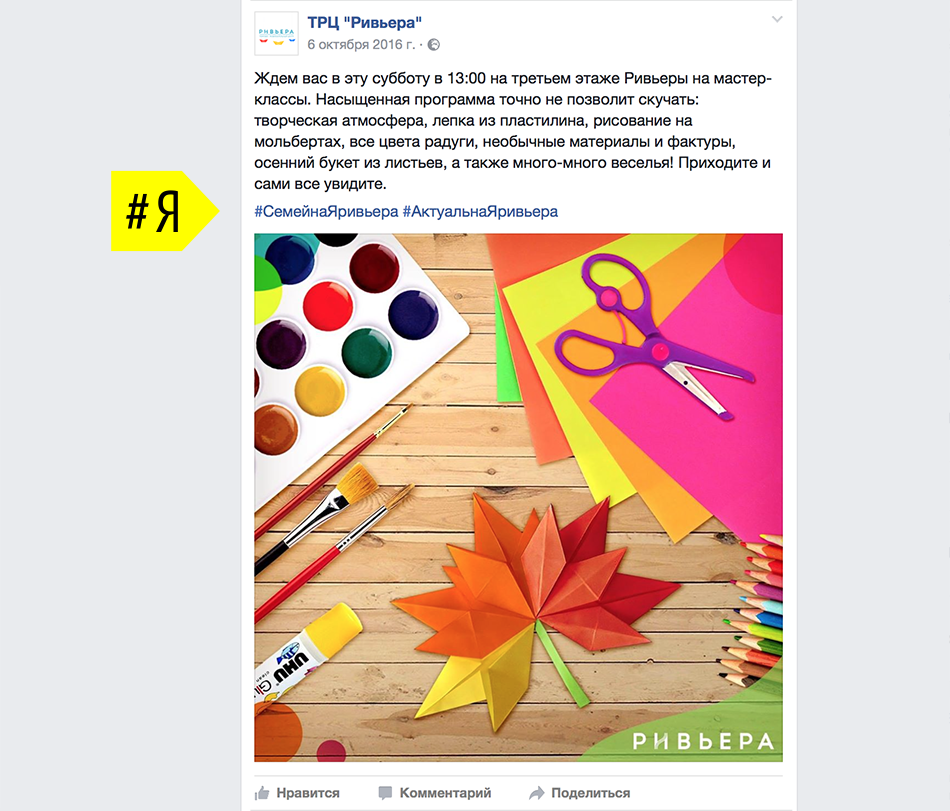The image size is (950, 811).
Task: Click the РИВЬЕРА watermark on the image
Action: pos(703,741)
